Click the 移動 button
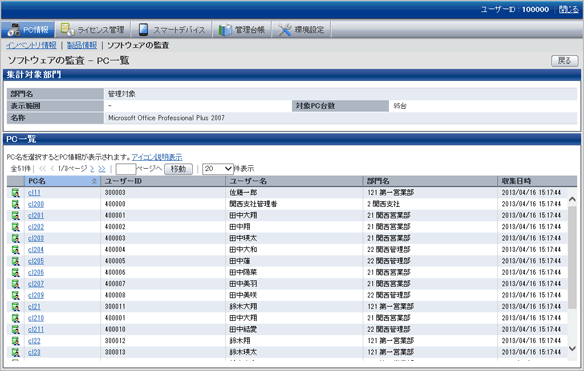The image size is (584, 371). pyautogui.click(x=178, y=169)
